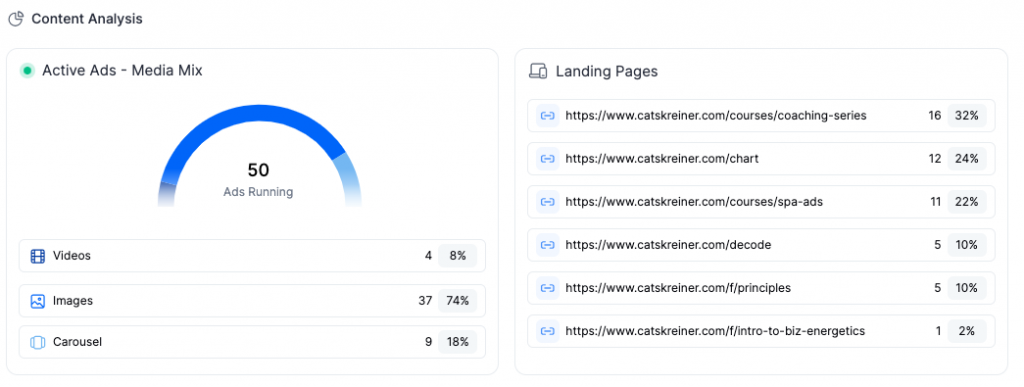The image size is (1024, 387).
Task: Click the Carousel icon
Action: (x=38, y=342)
